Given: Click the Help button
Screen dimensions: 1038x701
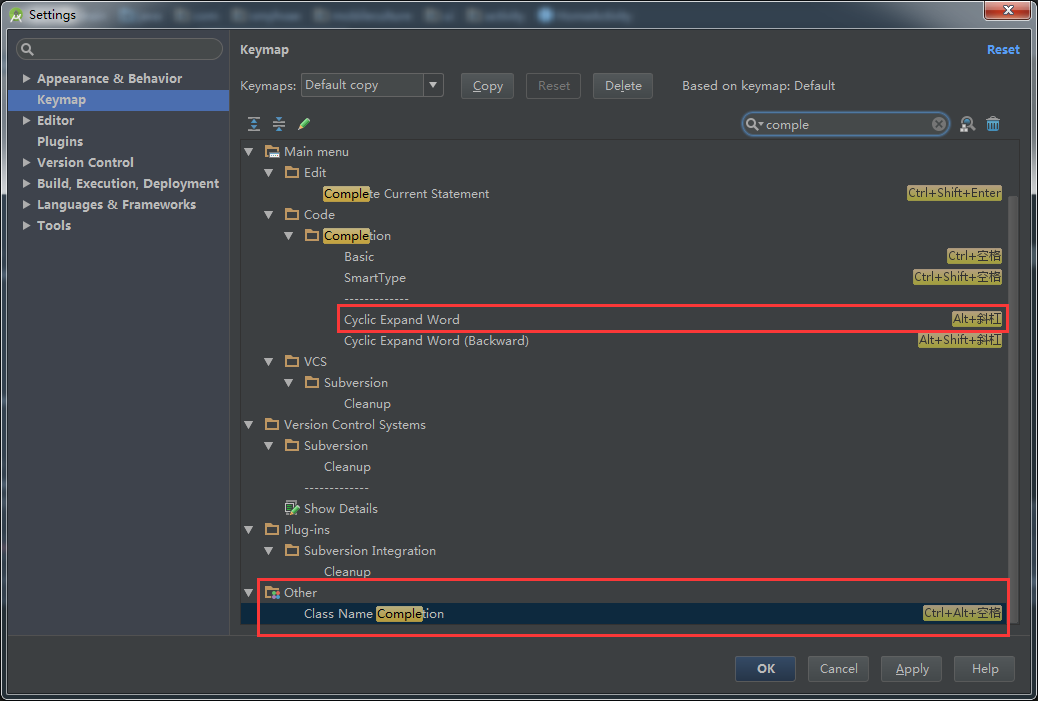Looking at the screenshot, I should 984,669.
